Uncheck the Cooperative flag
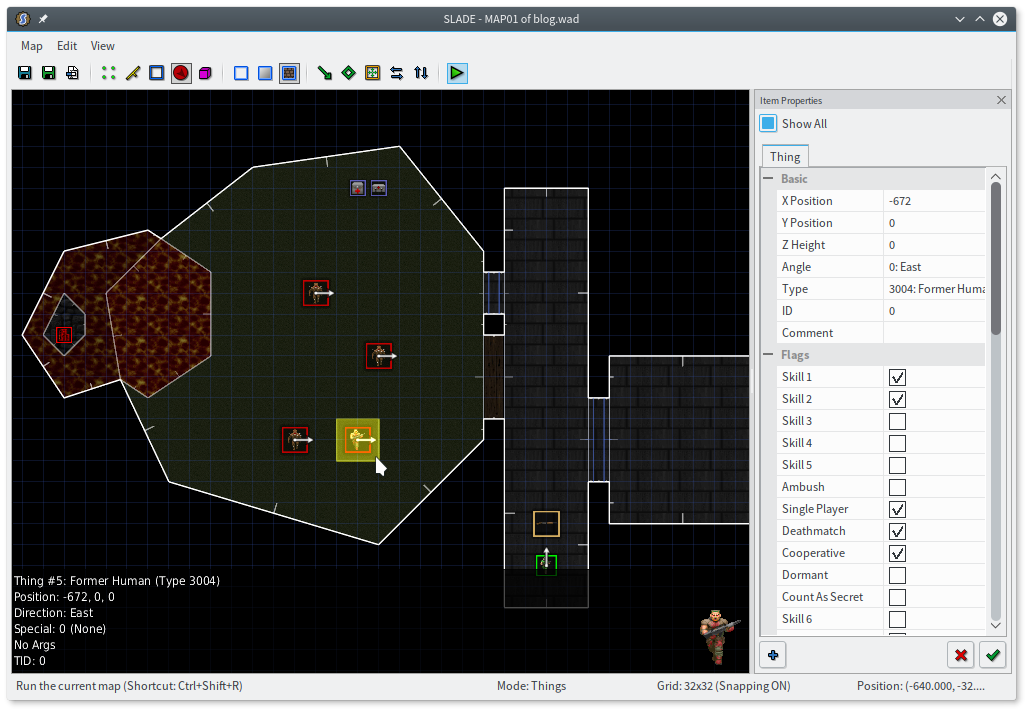The image size is (1029, 713). click(x=897, y=553)
